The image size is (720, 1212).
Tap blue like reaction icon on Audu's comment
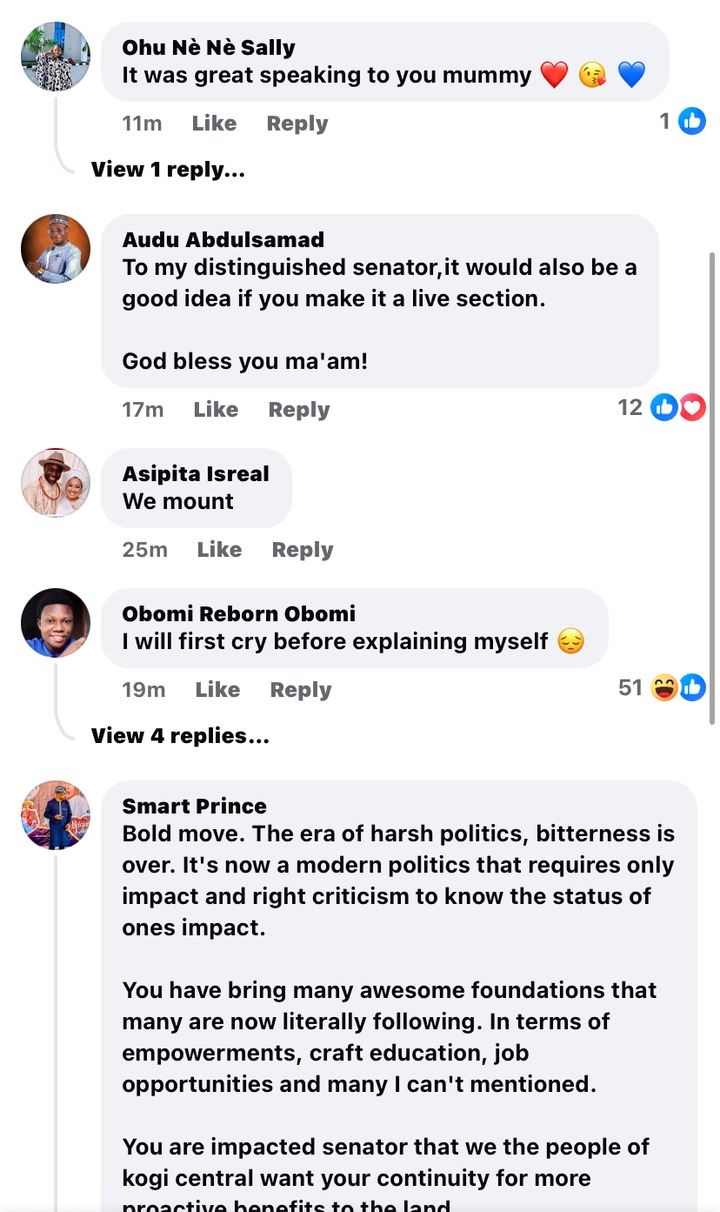tap(664, 407)
